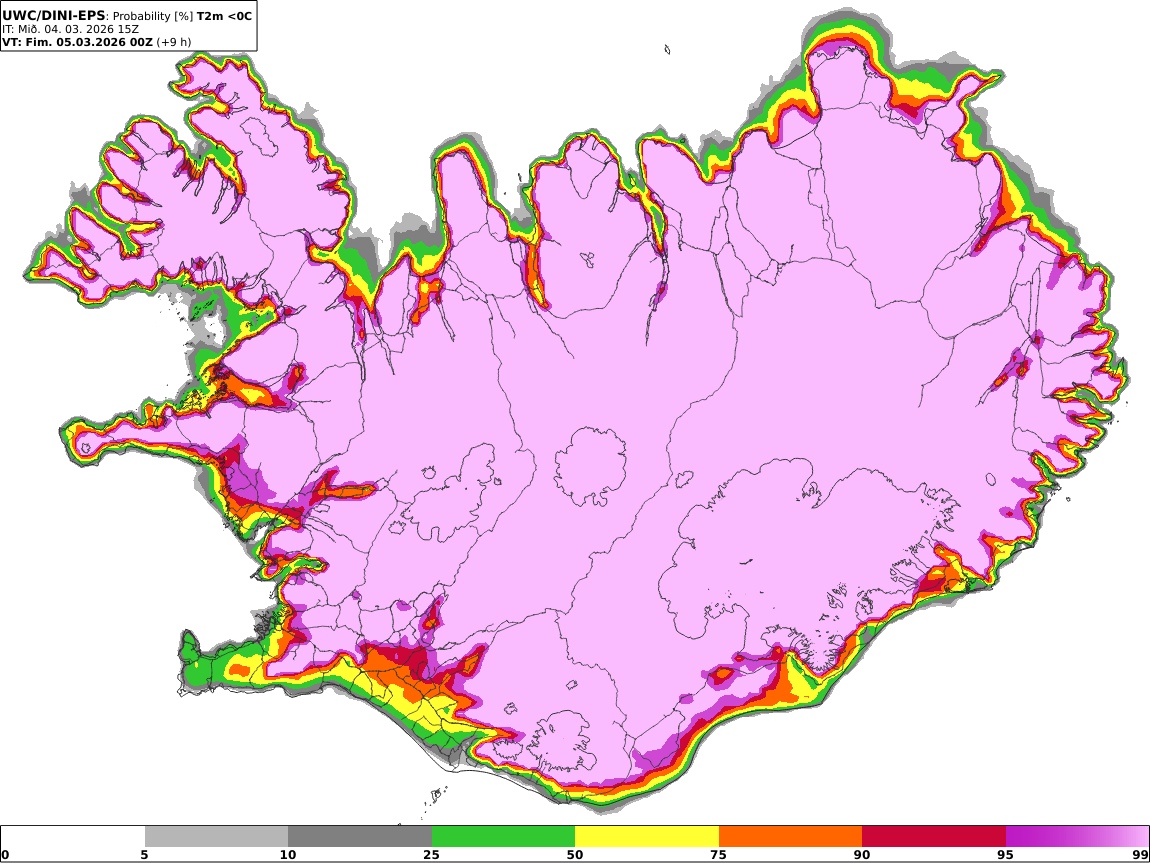Click the valid time line 'VT: Fim. 05.03.2026 00Z'
The height and width of the screenshot is (863, 1150).
click(x=78, y=42)
